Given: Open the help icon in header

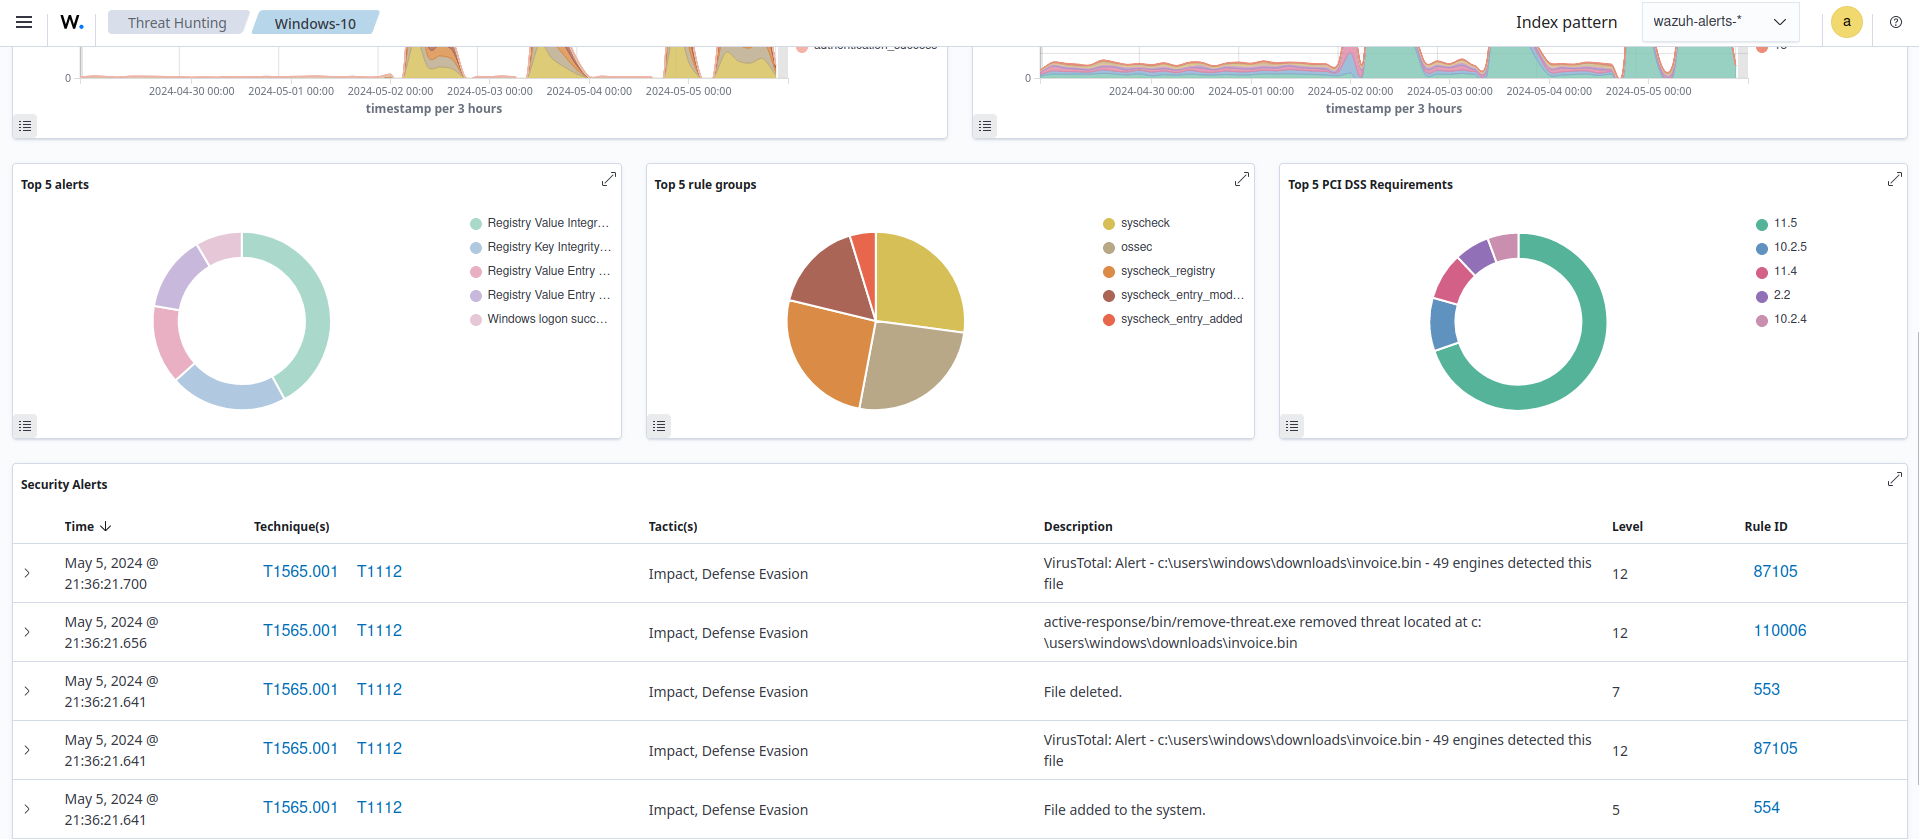Looking at the screenshot, I should coord(1895,22).
